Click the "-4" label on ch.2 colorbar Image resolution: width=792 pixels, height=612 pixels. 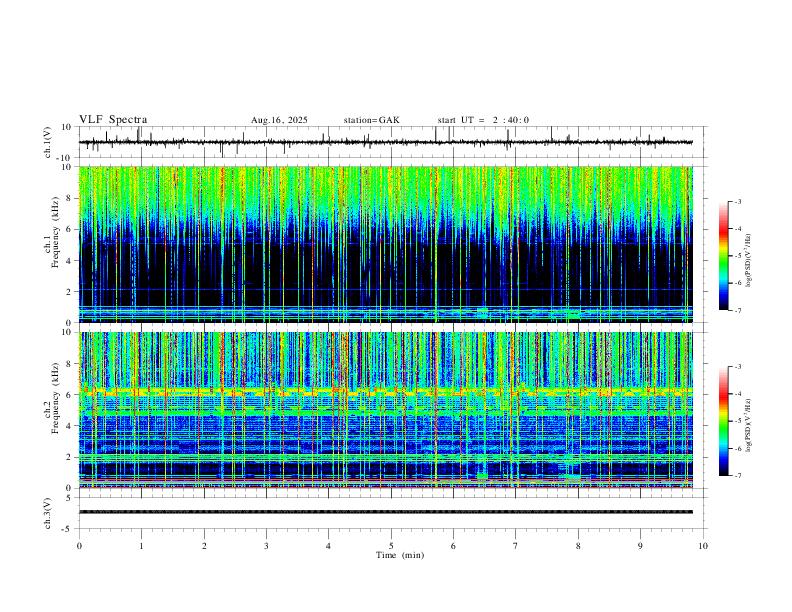(x=738, y=394)
